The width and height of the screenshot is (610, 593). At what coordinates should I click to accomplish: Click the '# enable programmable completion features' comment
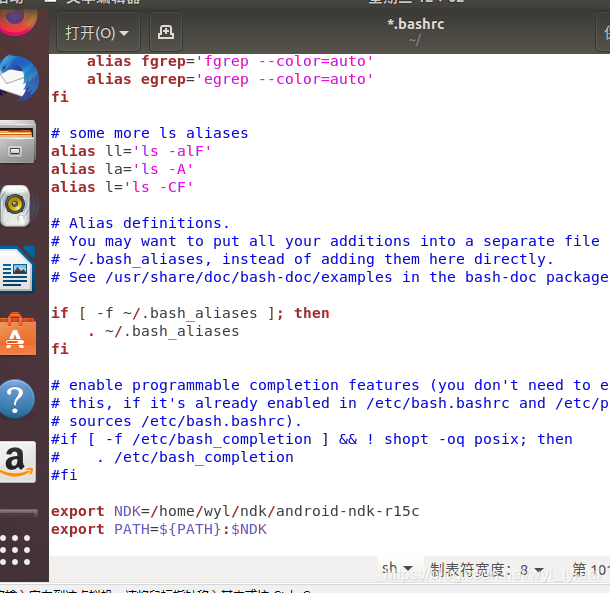pos(330,385)
